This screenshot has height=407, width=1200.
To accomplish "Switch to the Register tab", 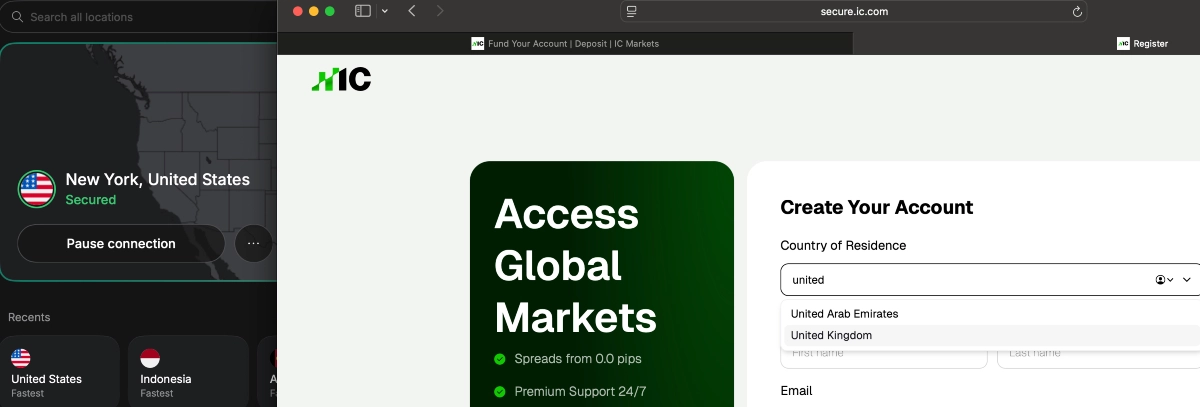I will [x=1142, y=43].
